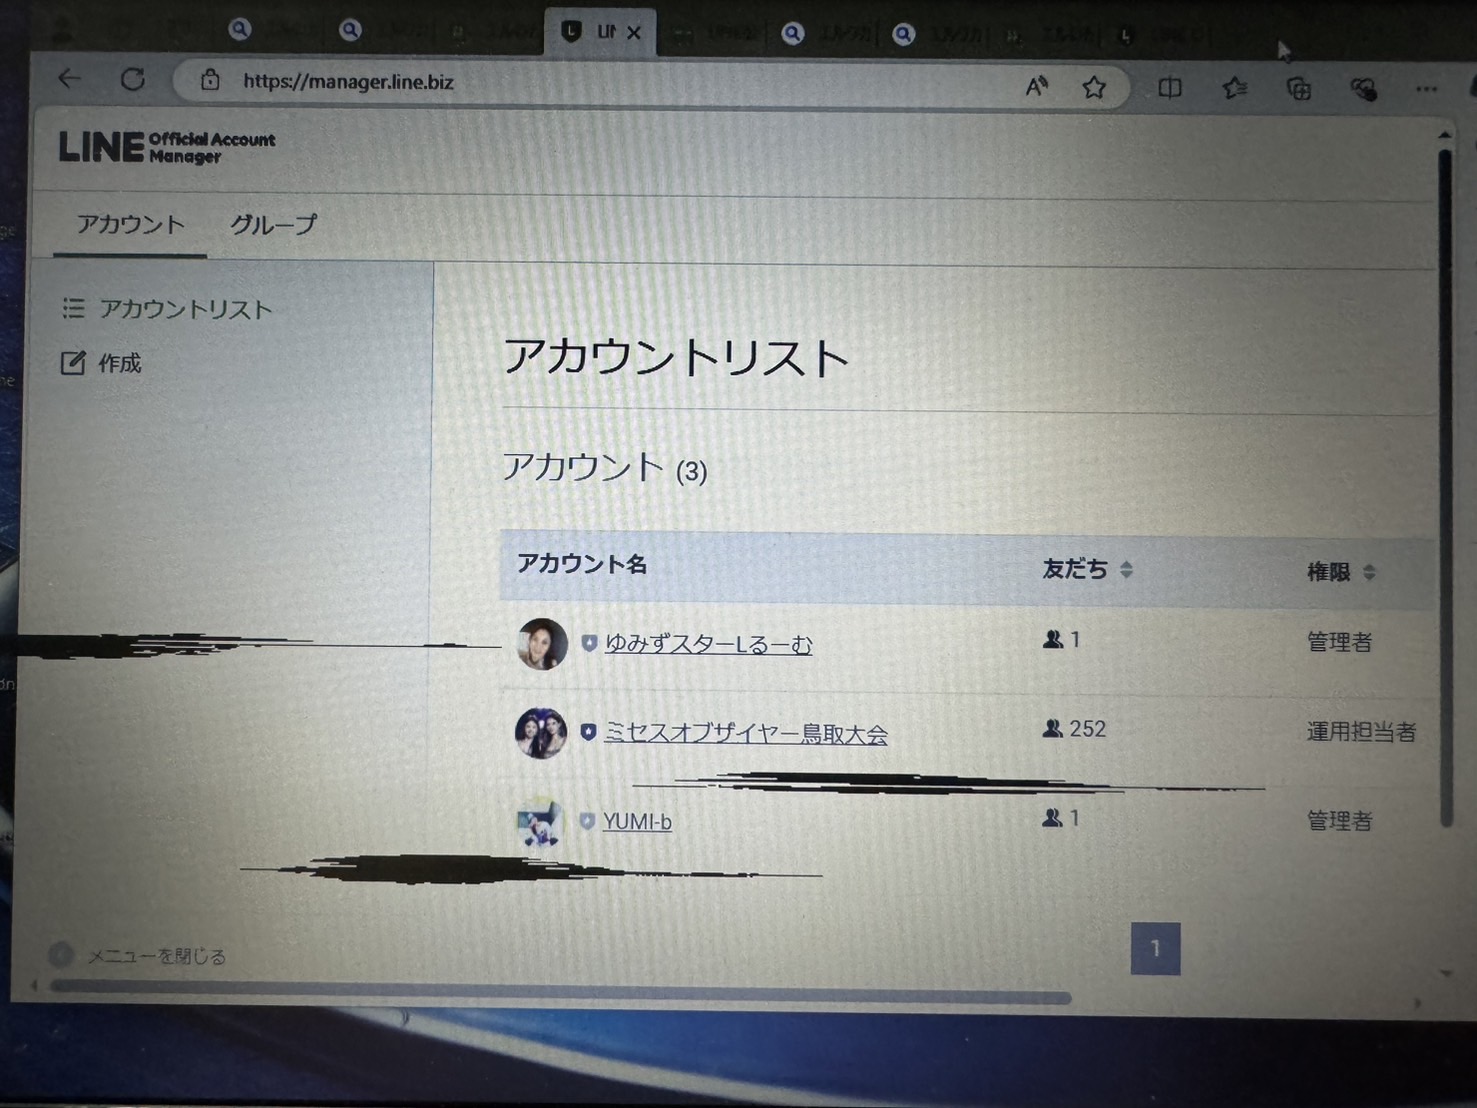The width and height of the screenshot is (1477, 1108).
Task: Activate the Read aloud icon
Action: [1037, 87]
